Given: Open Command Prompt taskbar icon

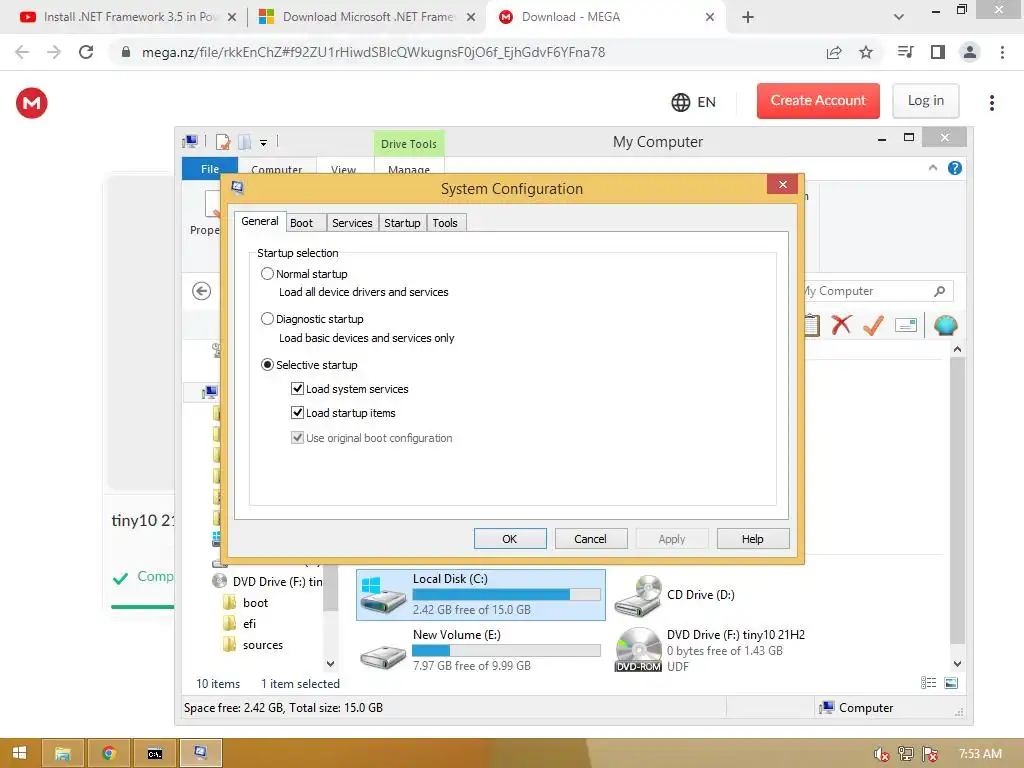Looking at the screenshot, I should [154, 753].
